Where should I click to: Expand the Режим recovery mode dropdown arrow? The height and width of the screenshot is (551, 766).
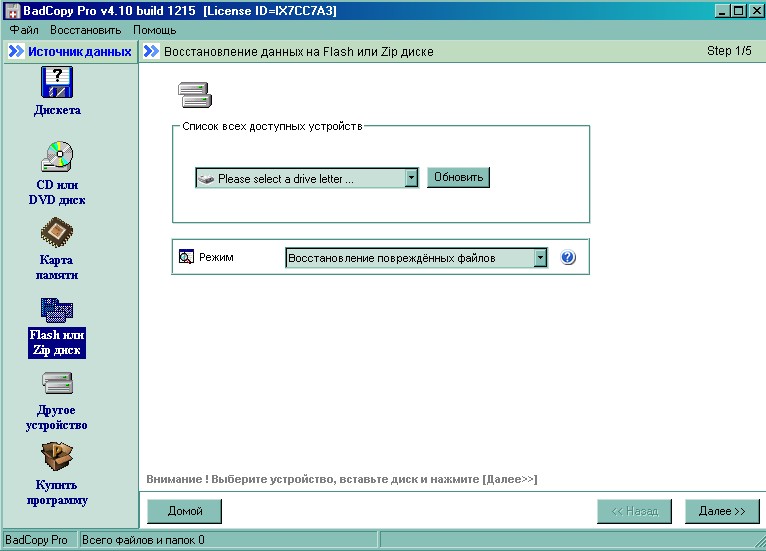point(540,257)
